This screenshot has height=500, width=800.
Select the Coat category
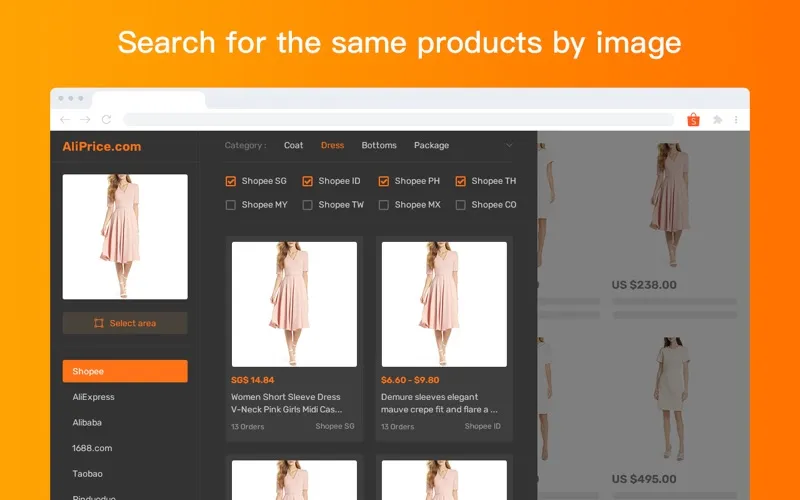293,145
